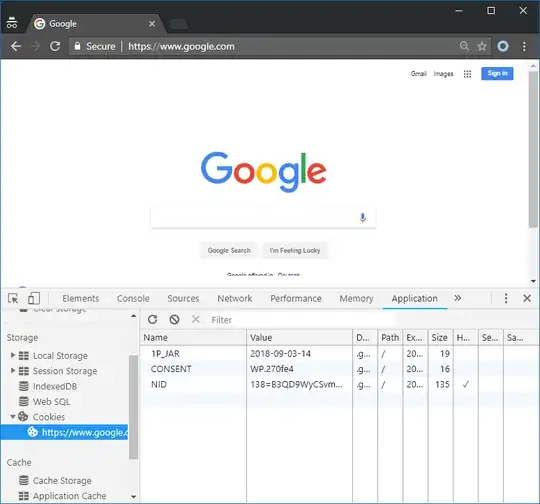This screenshot has height=504, width=540.
Task: Switch to Elements tab
Action: coord(81,298)
